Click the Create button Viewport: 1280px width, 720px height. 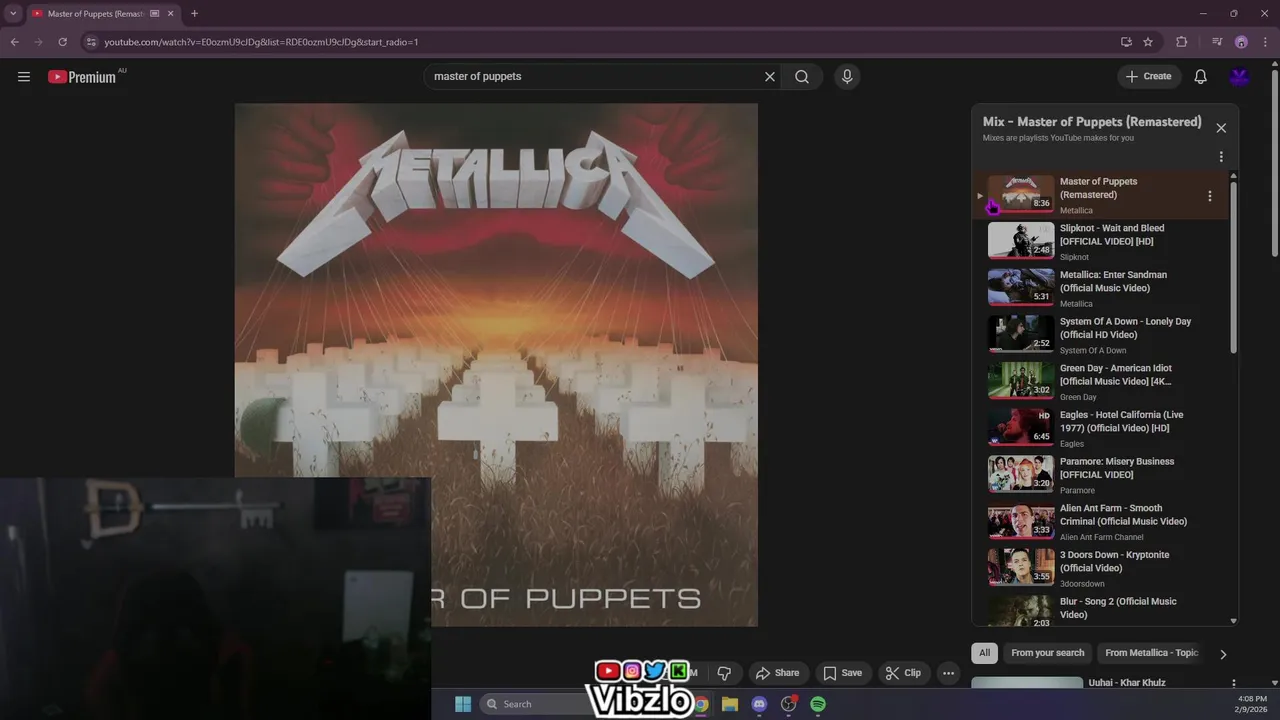(x=1149, y=77)
